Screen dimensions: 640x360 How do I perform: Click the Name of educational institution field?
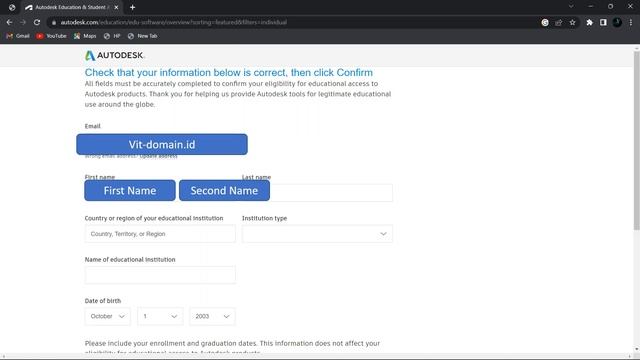point(160,275)
